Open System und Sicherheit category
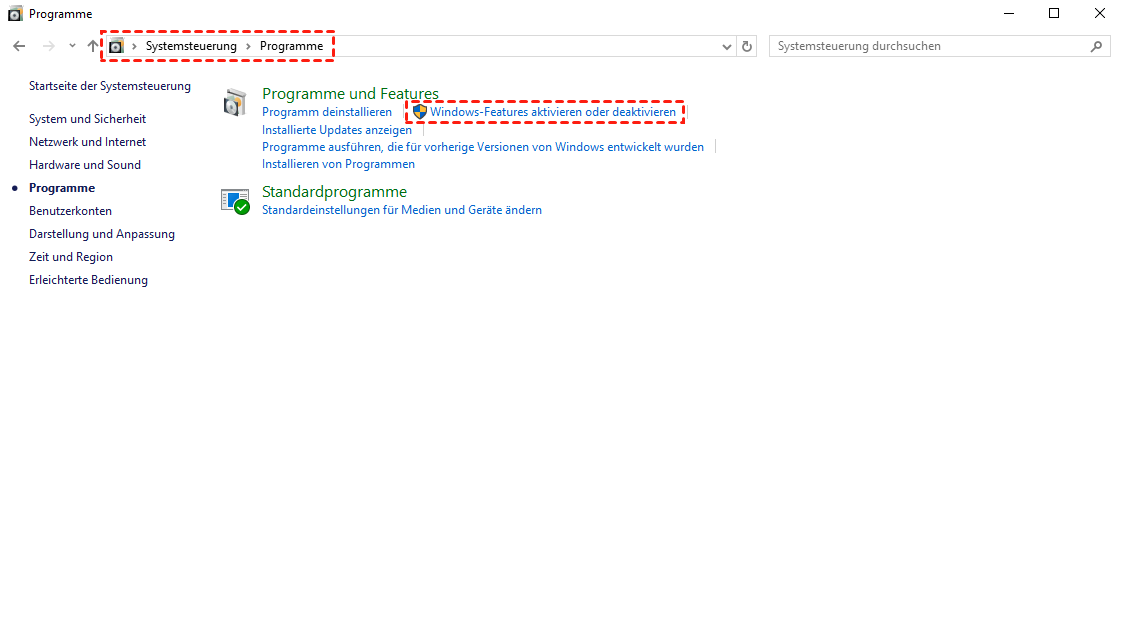 (x=87, y=119)
